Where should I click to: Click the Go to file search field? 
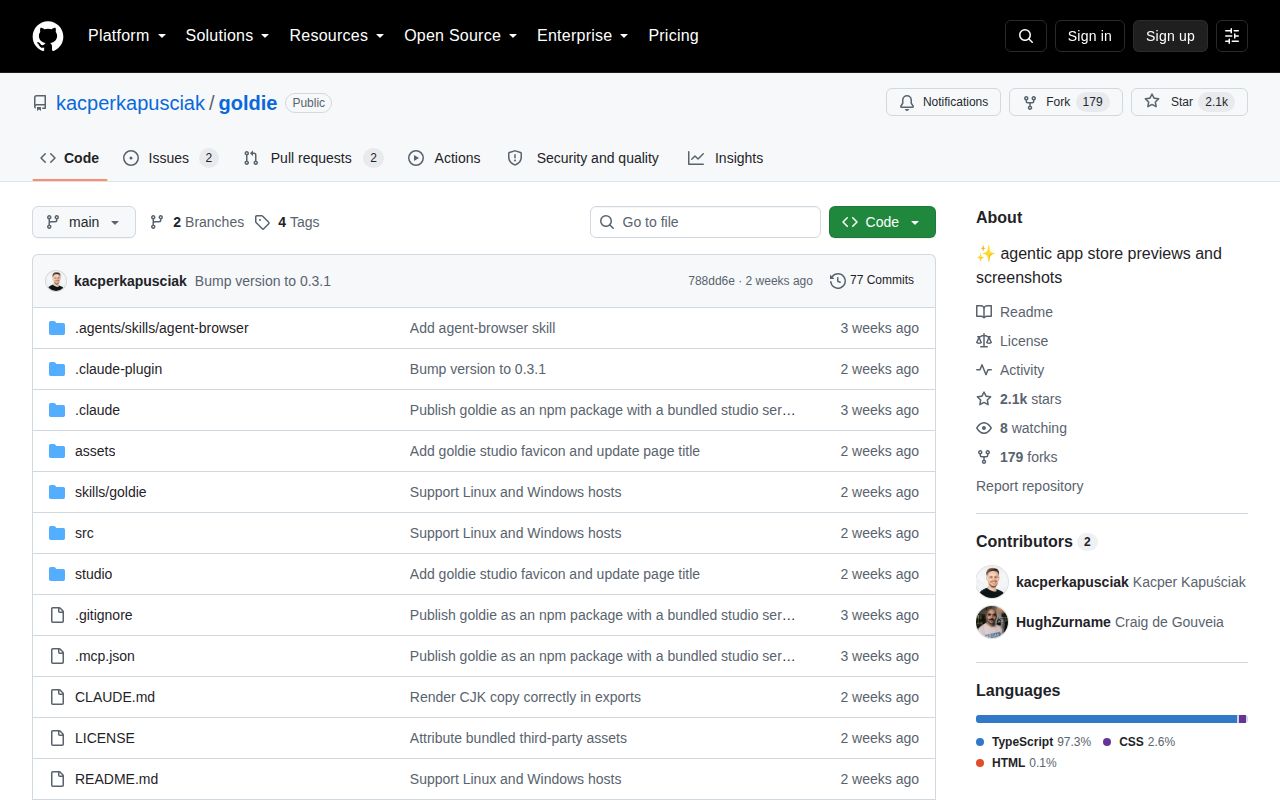[x=705, y=222]
